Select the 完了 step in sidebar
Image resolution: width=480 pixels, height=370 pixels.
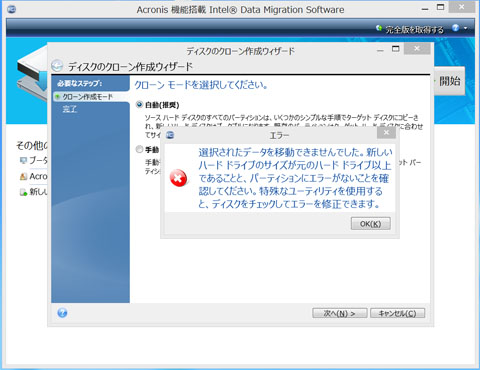[x=70, y=109]
